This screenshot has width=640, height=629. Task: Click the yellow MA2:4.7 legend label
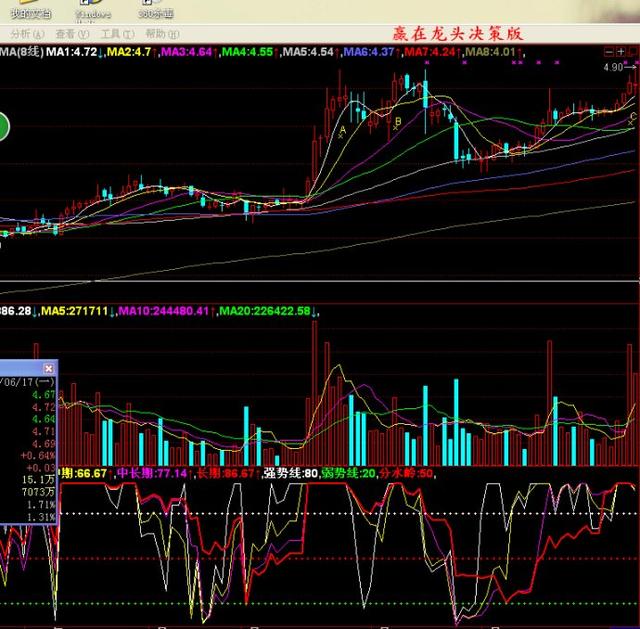(129, 52)
